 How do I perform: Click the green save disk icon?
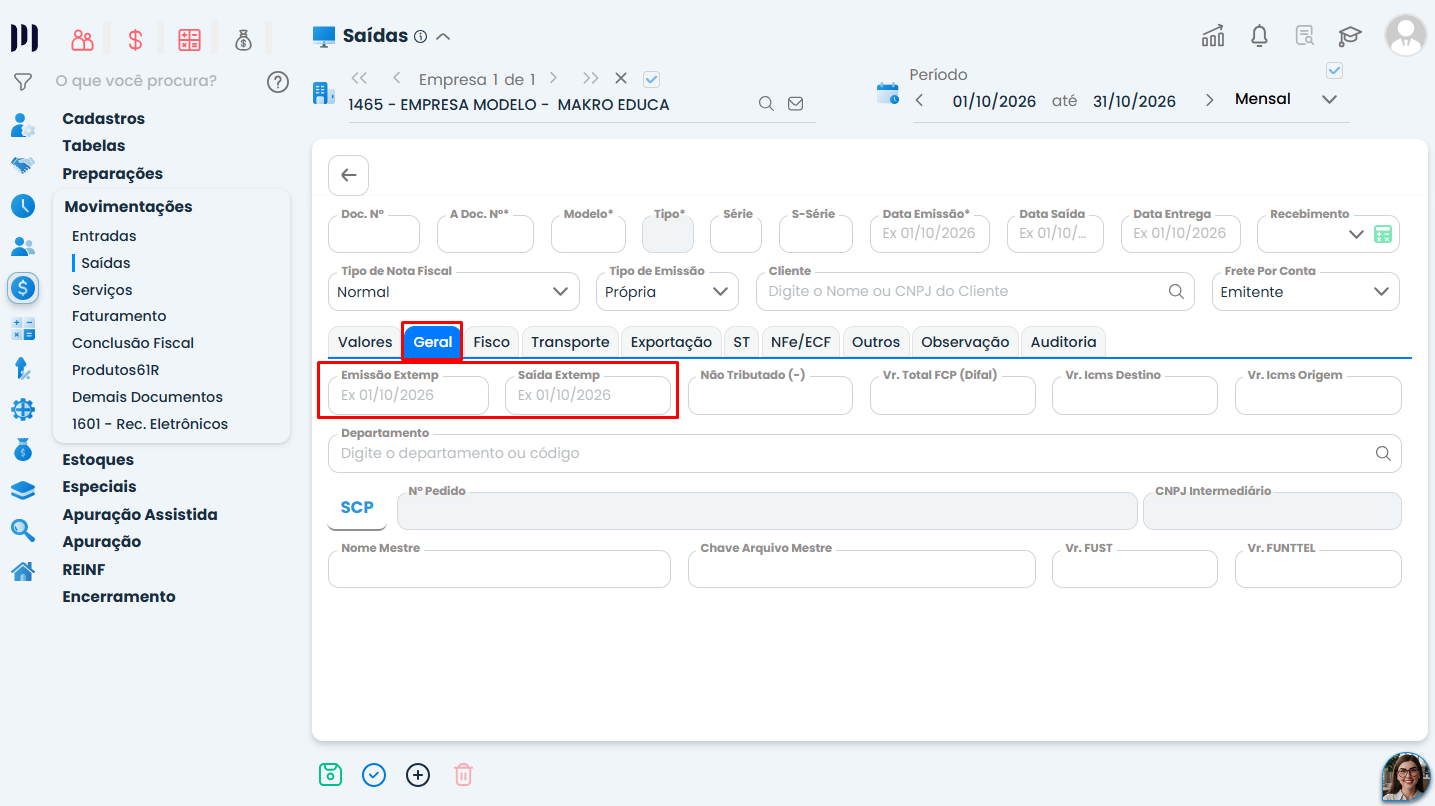click(x=330, y=775)
